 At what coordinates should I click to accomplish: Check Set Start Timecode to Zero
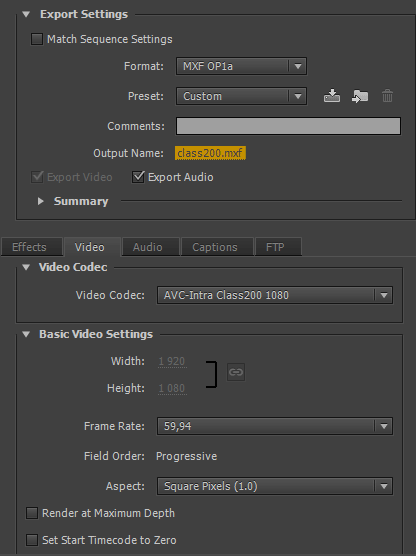(x=32, y=540)
